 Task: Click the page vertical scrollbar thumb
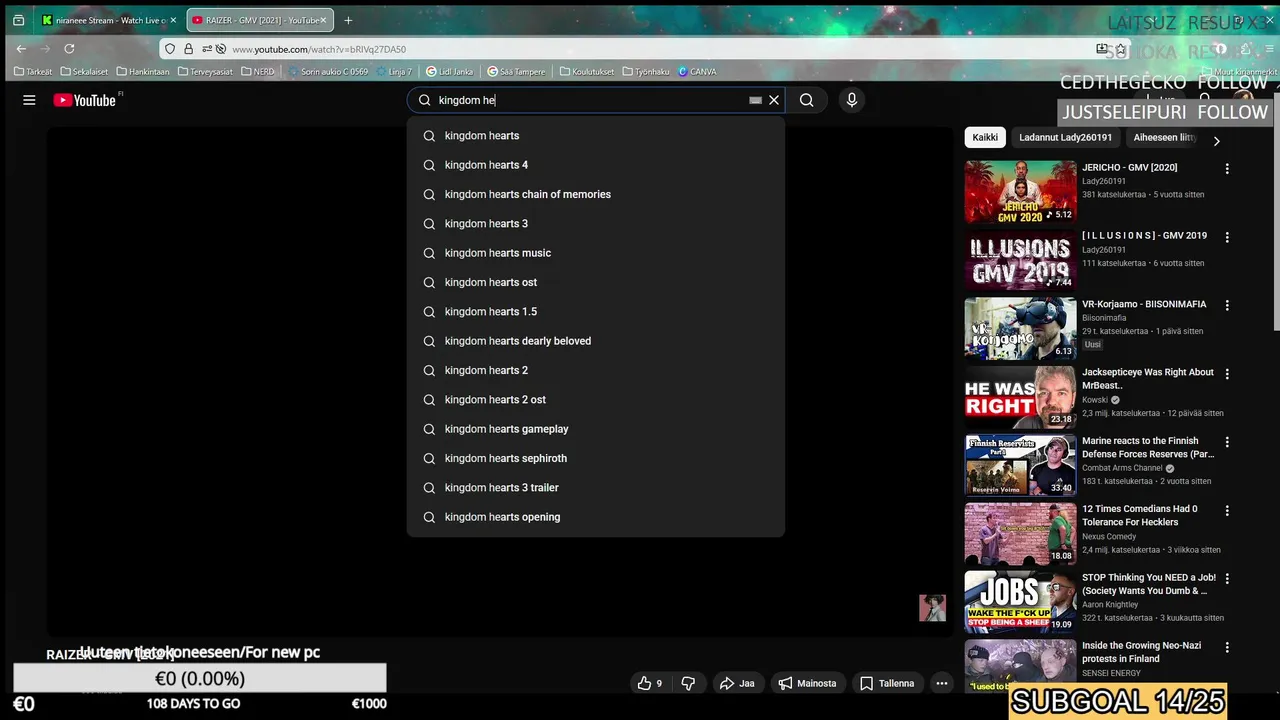point(1275,210)
